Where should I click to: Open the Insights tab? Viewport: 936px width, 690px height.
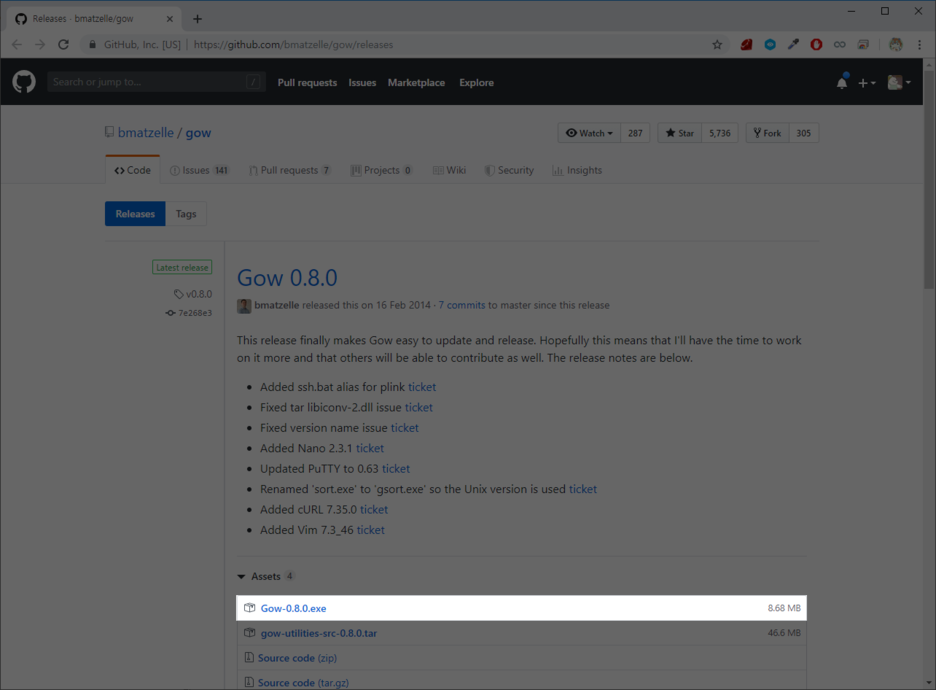[x=577, y=170]
